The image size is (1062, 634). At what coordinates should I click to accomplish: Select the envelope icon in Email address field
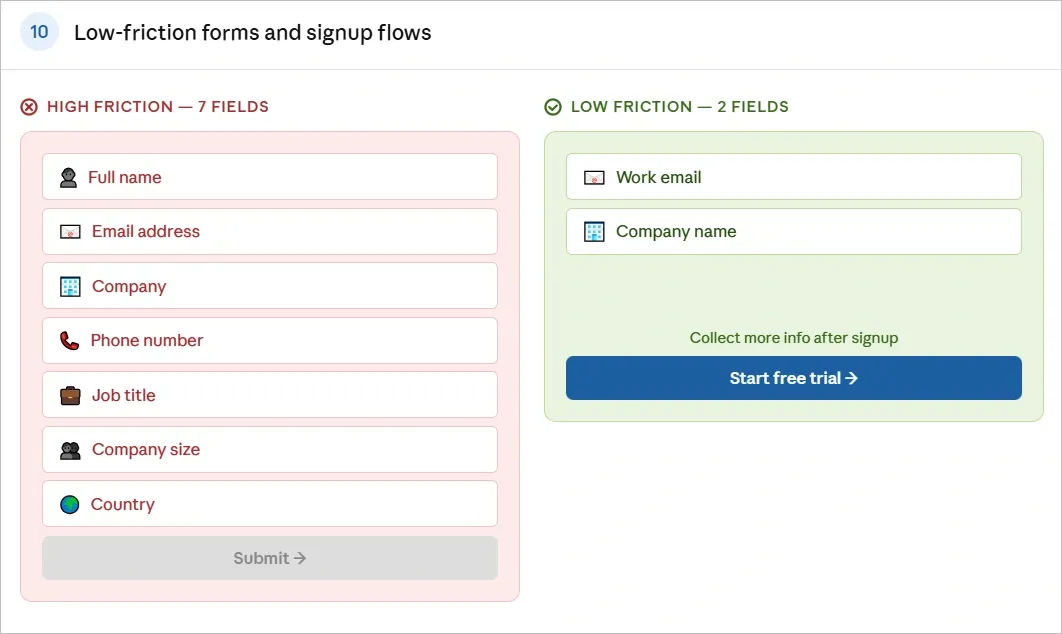(x=68, y=231)
